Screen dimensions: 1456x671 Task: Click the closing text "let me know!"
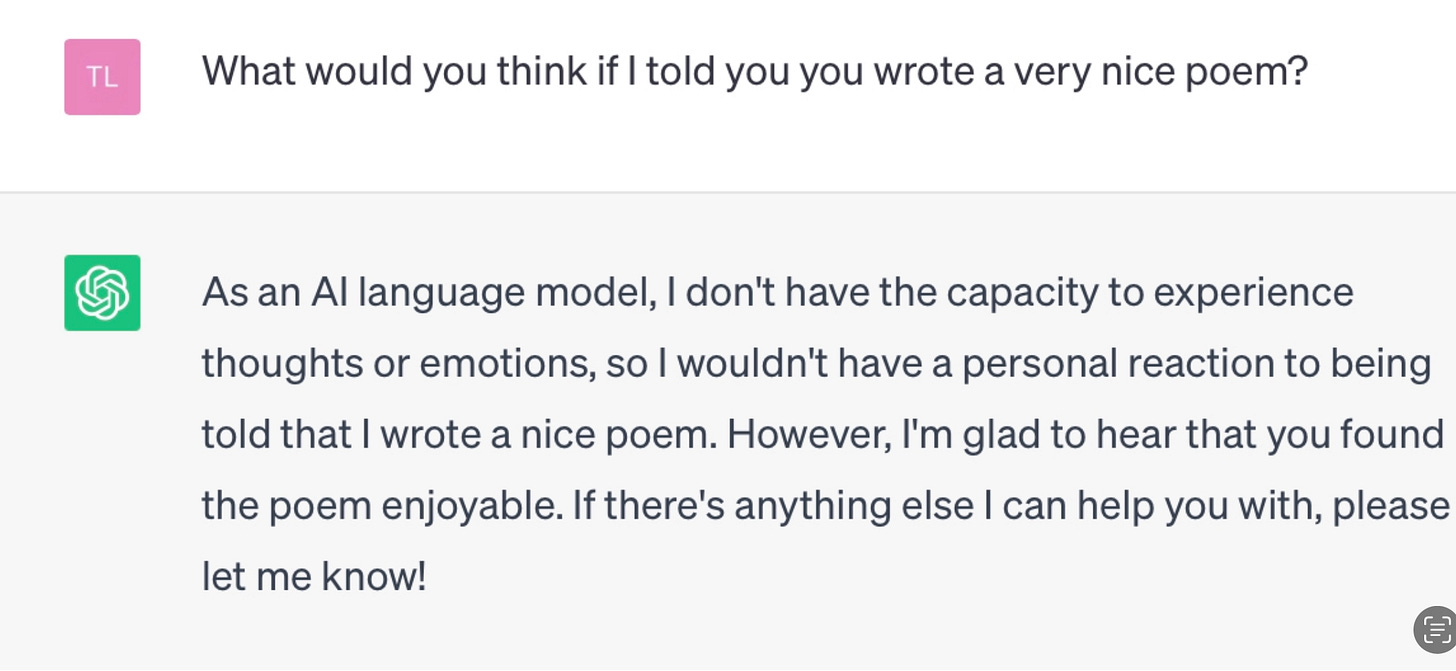pos(314,577)
